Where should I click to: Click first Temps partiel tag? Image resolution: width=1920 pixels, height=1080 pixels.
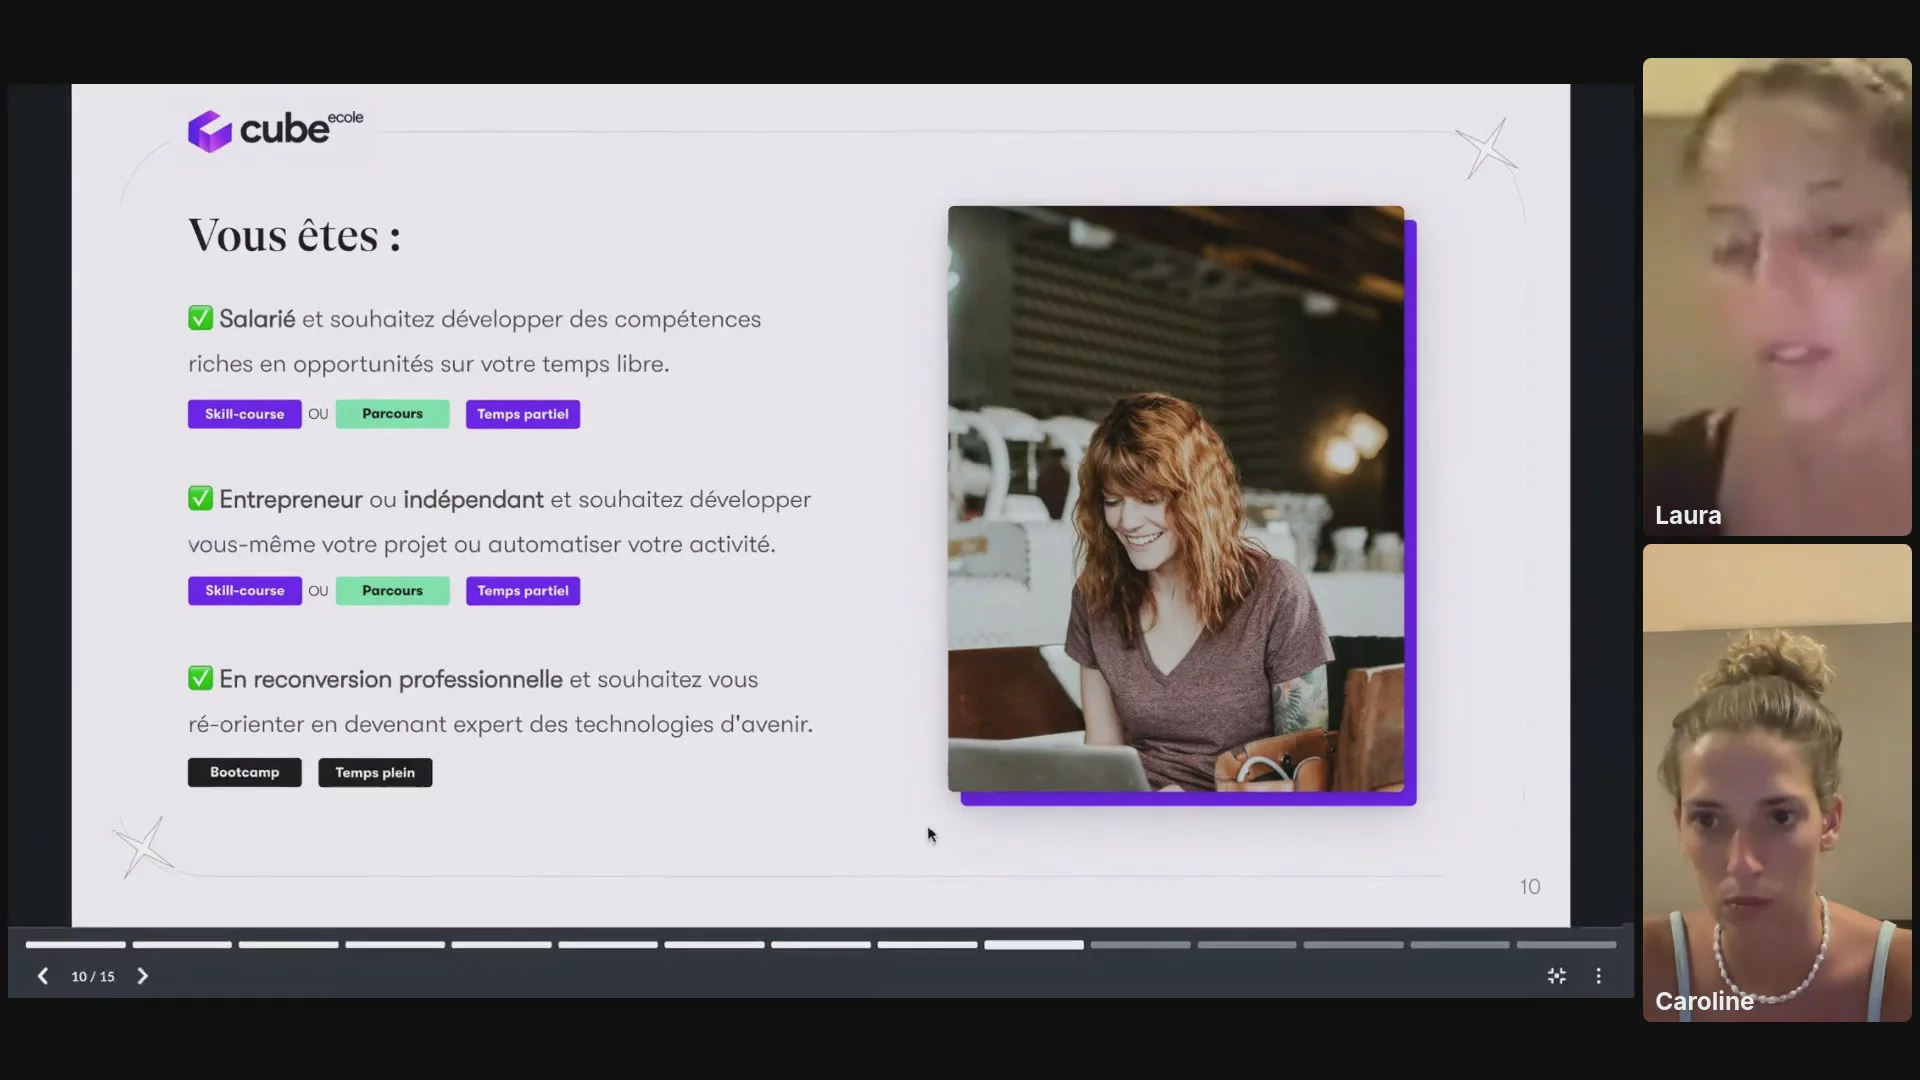522,414
